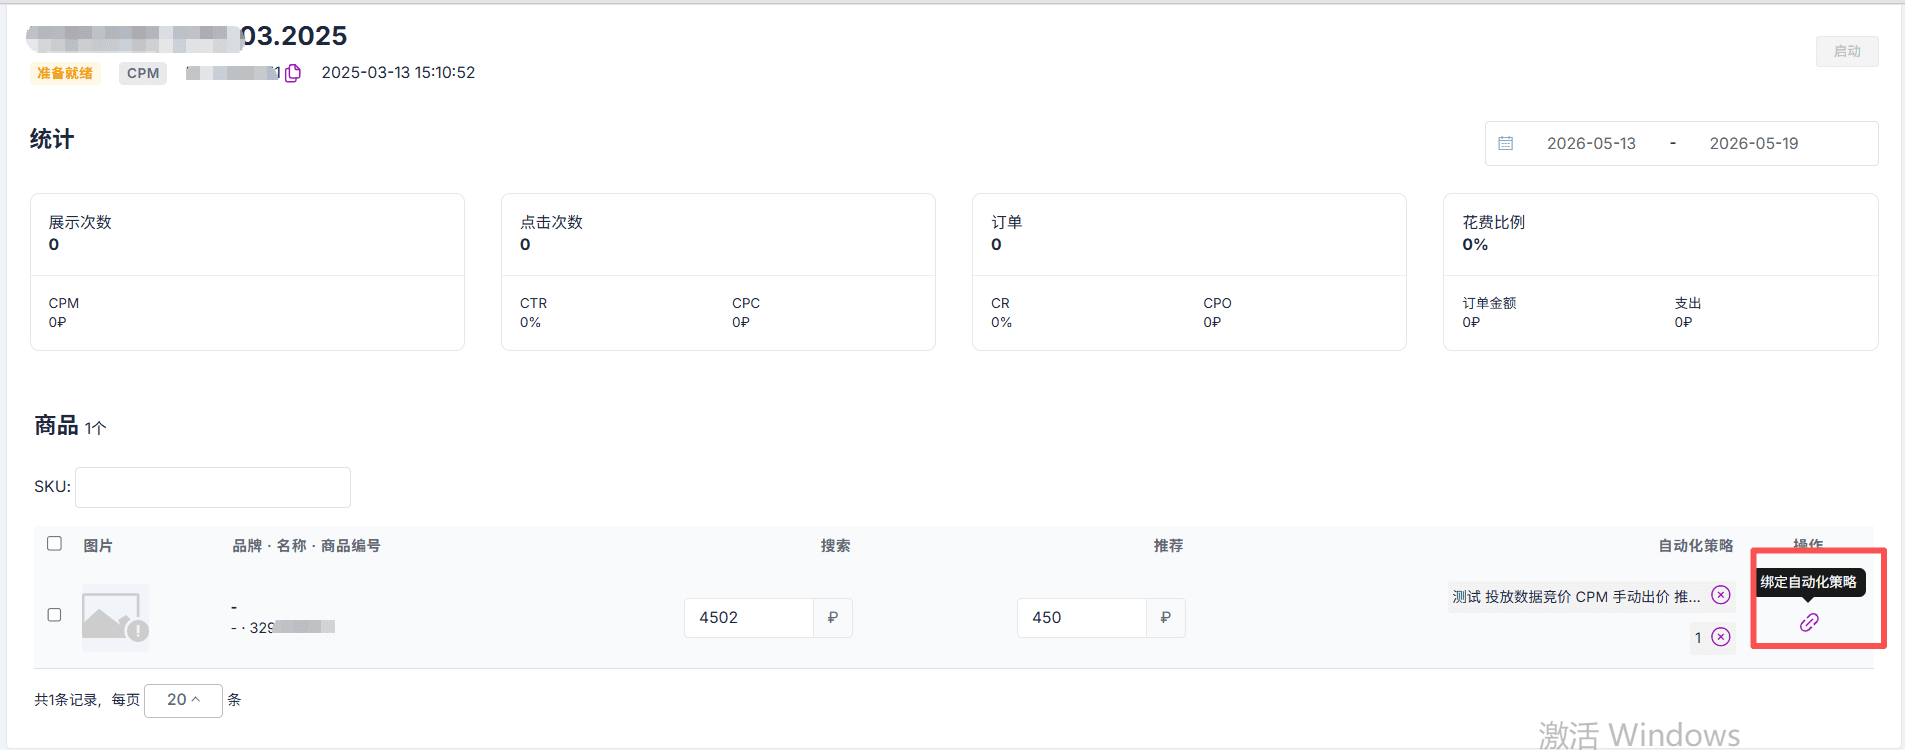The image size is (1905, 750).
Task: Edit the recommend bid field showing 450
Action: pos(1082,618)
